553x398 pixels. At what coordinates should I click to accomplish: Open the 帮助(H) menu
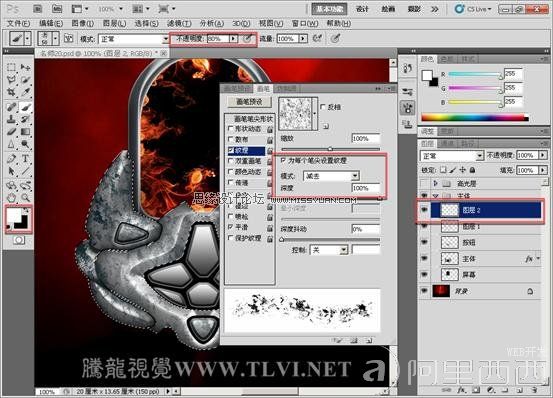[338, 23]
